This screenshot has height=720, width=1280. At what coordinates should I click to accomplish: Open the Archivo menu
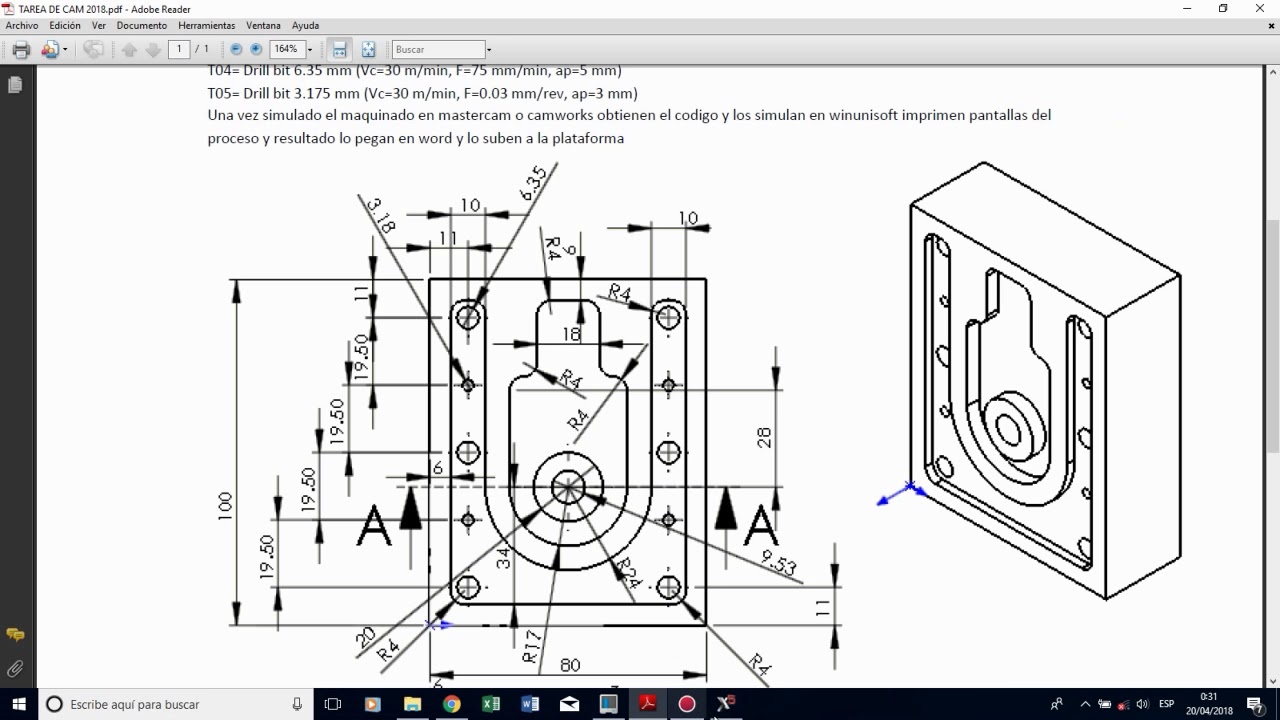[x=22, y=25]
